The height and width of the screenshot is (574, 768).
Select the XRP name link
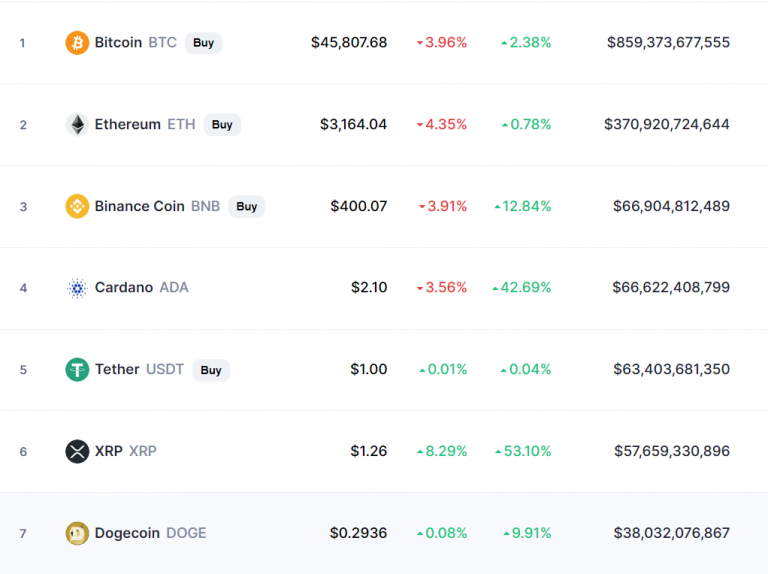click(x=125, y=451)
